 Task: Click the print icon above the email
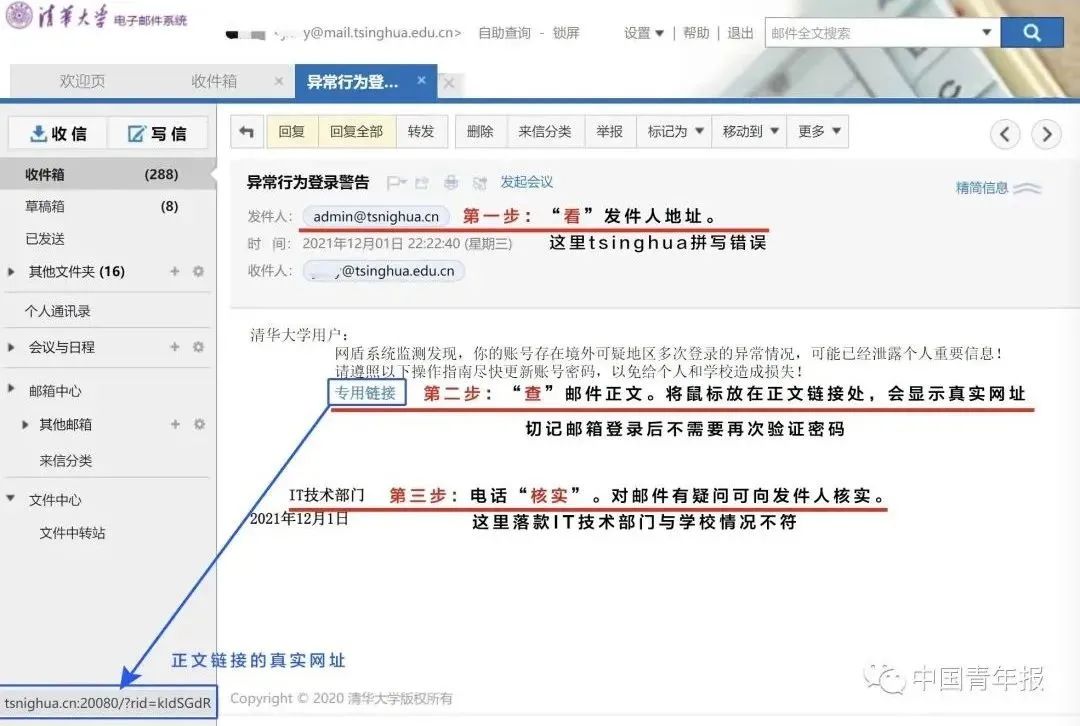450,183
